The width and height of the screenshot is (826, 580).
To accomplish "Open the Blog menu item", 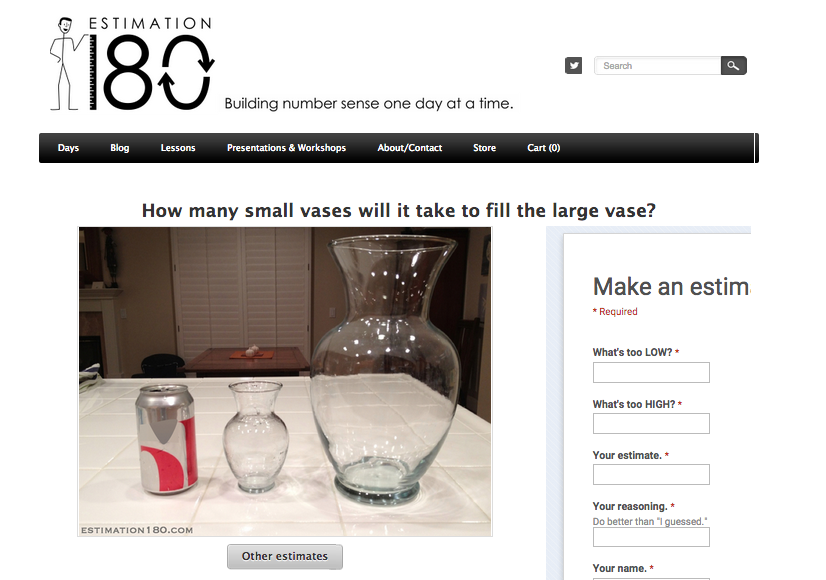I will coord(120,148).
